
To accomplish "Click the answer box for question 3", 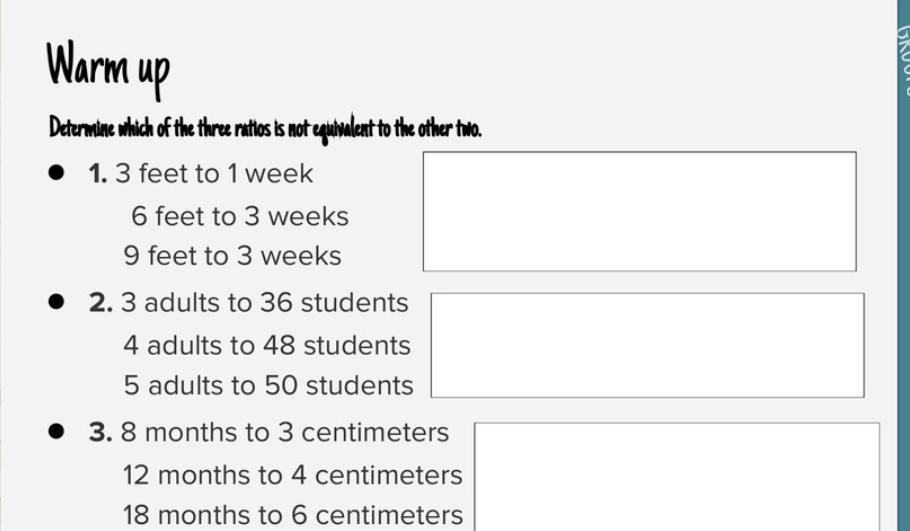I will pyautogui.click(x=677, y=477).
